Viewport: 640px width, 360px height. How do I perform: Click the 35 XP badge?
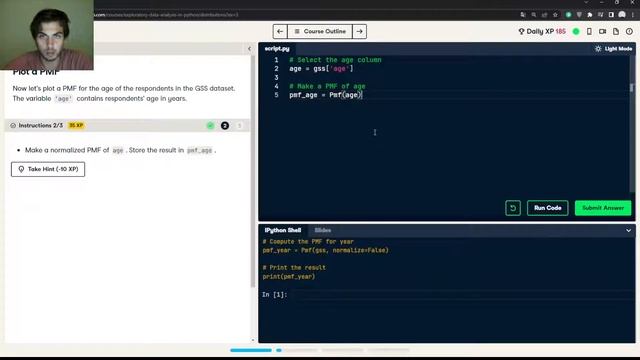(76, 126)
